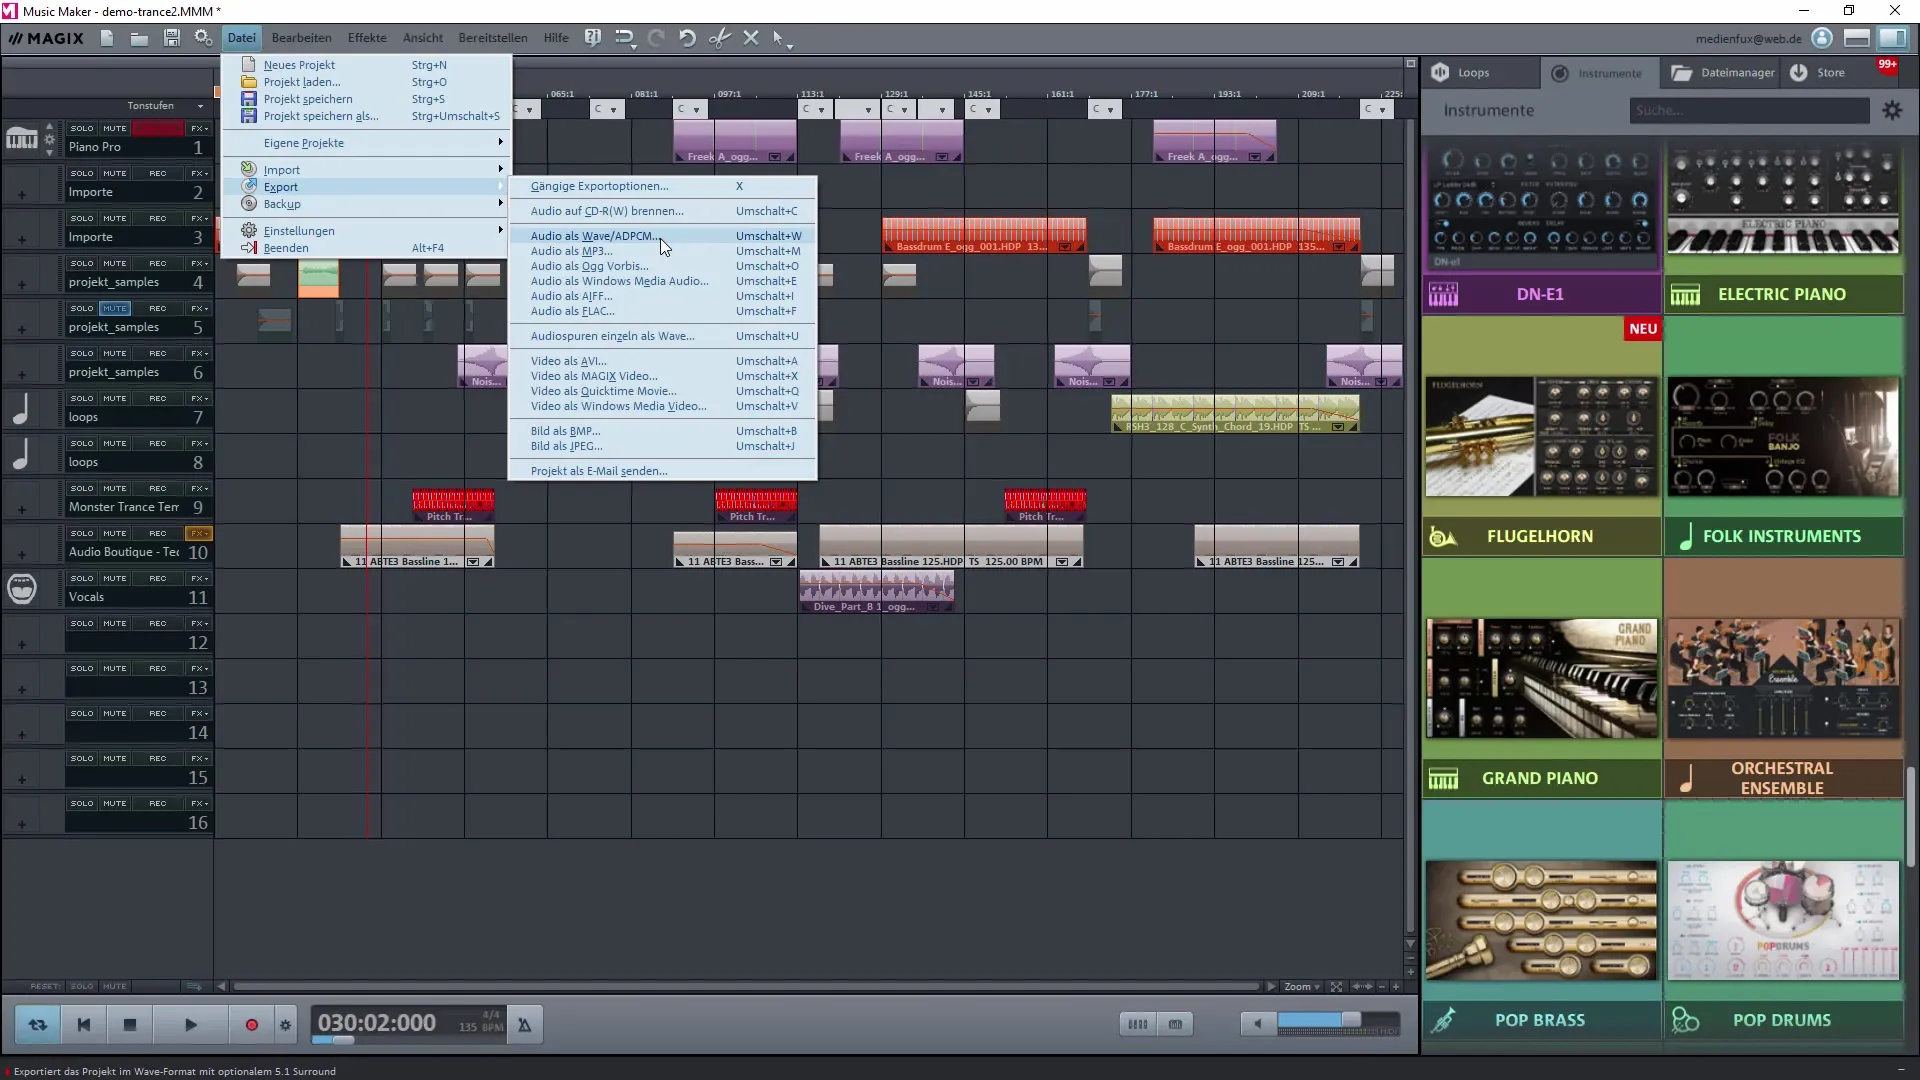1920x1080 pixels.
Task: Click the redo arrow icon
Action: pyautogui.click(x=656, y=38)
